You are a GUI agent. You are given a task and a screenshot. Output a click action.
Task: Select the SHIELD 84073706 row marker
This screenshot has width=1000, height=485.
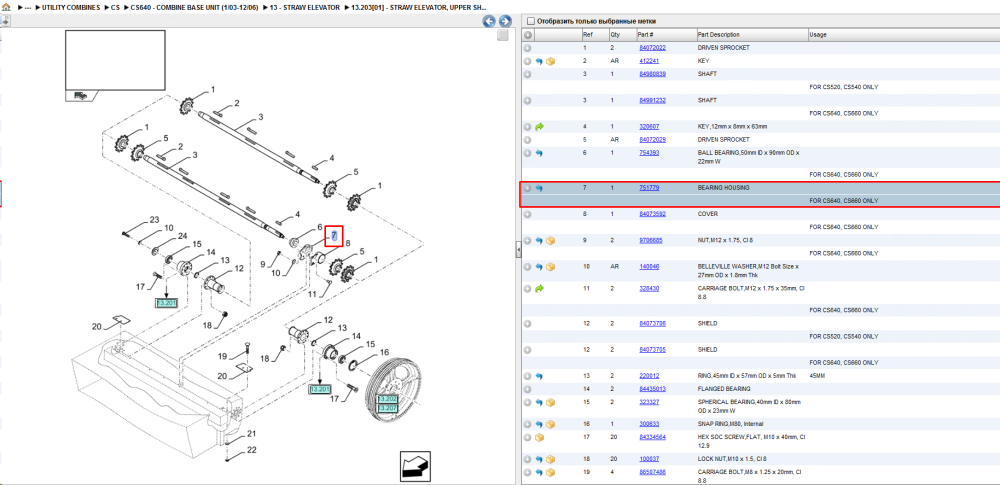point(527,324)
